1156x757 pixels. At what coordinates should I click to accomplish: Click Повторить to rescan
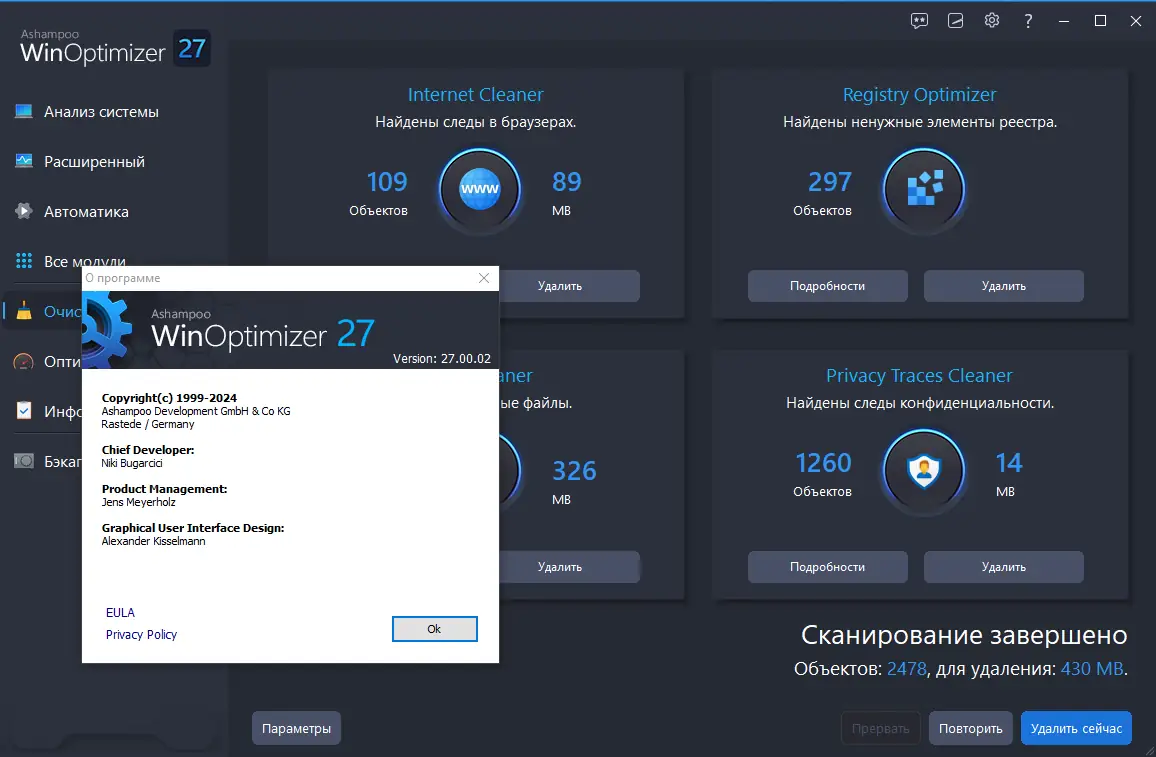click(x=971, y=728)
